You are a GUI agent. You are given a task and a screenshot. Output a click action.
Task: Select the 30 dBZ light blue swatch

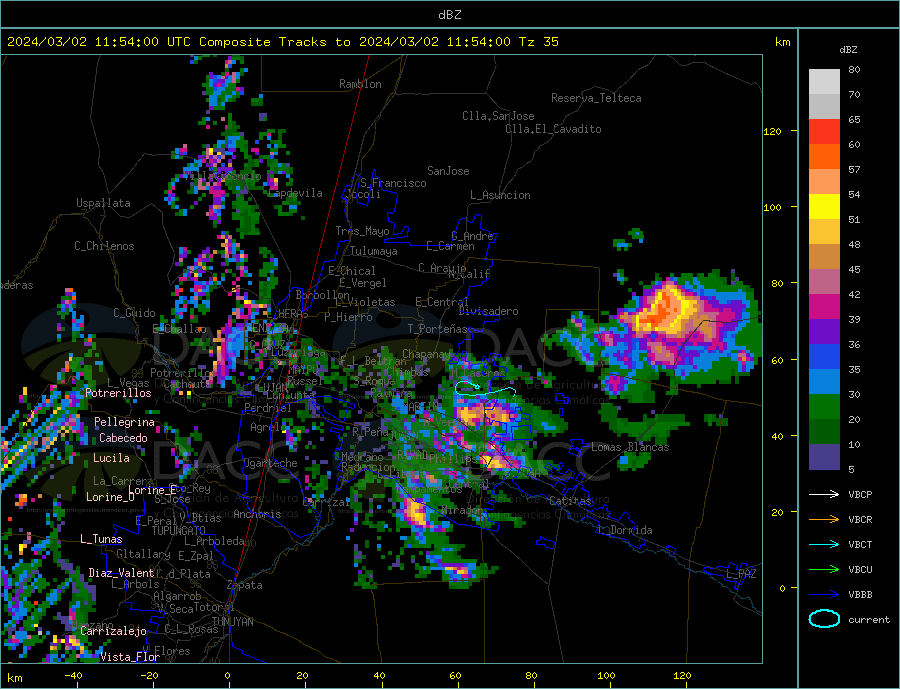click(x=824, y=382)
